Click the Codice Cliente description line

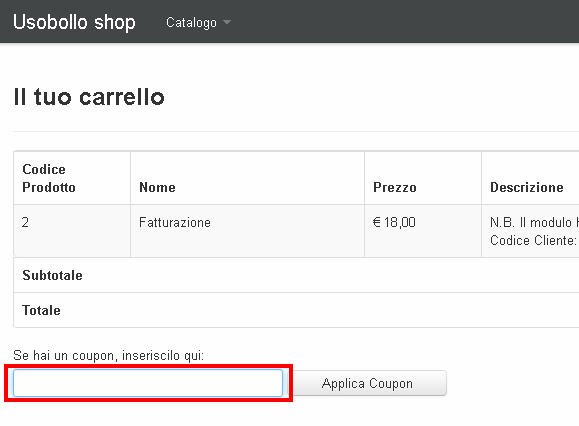click(534, 240)
